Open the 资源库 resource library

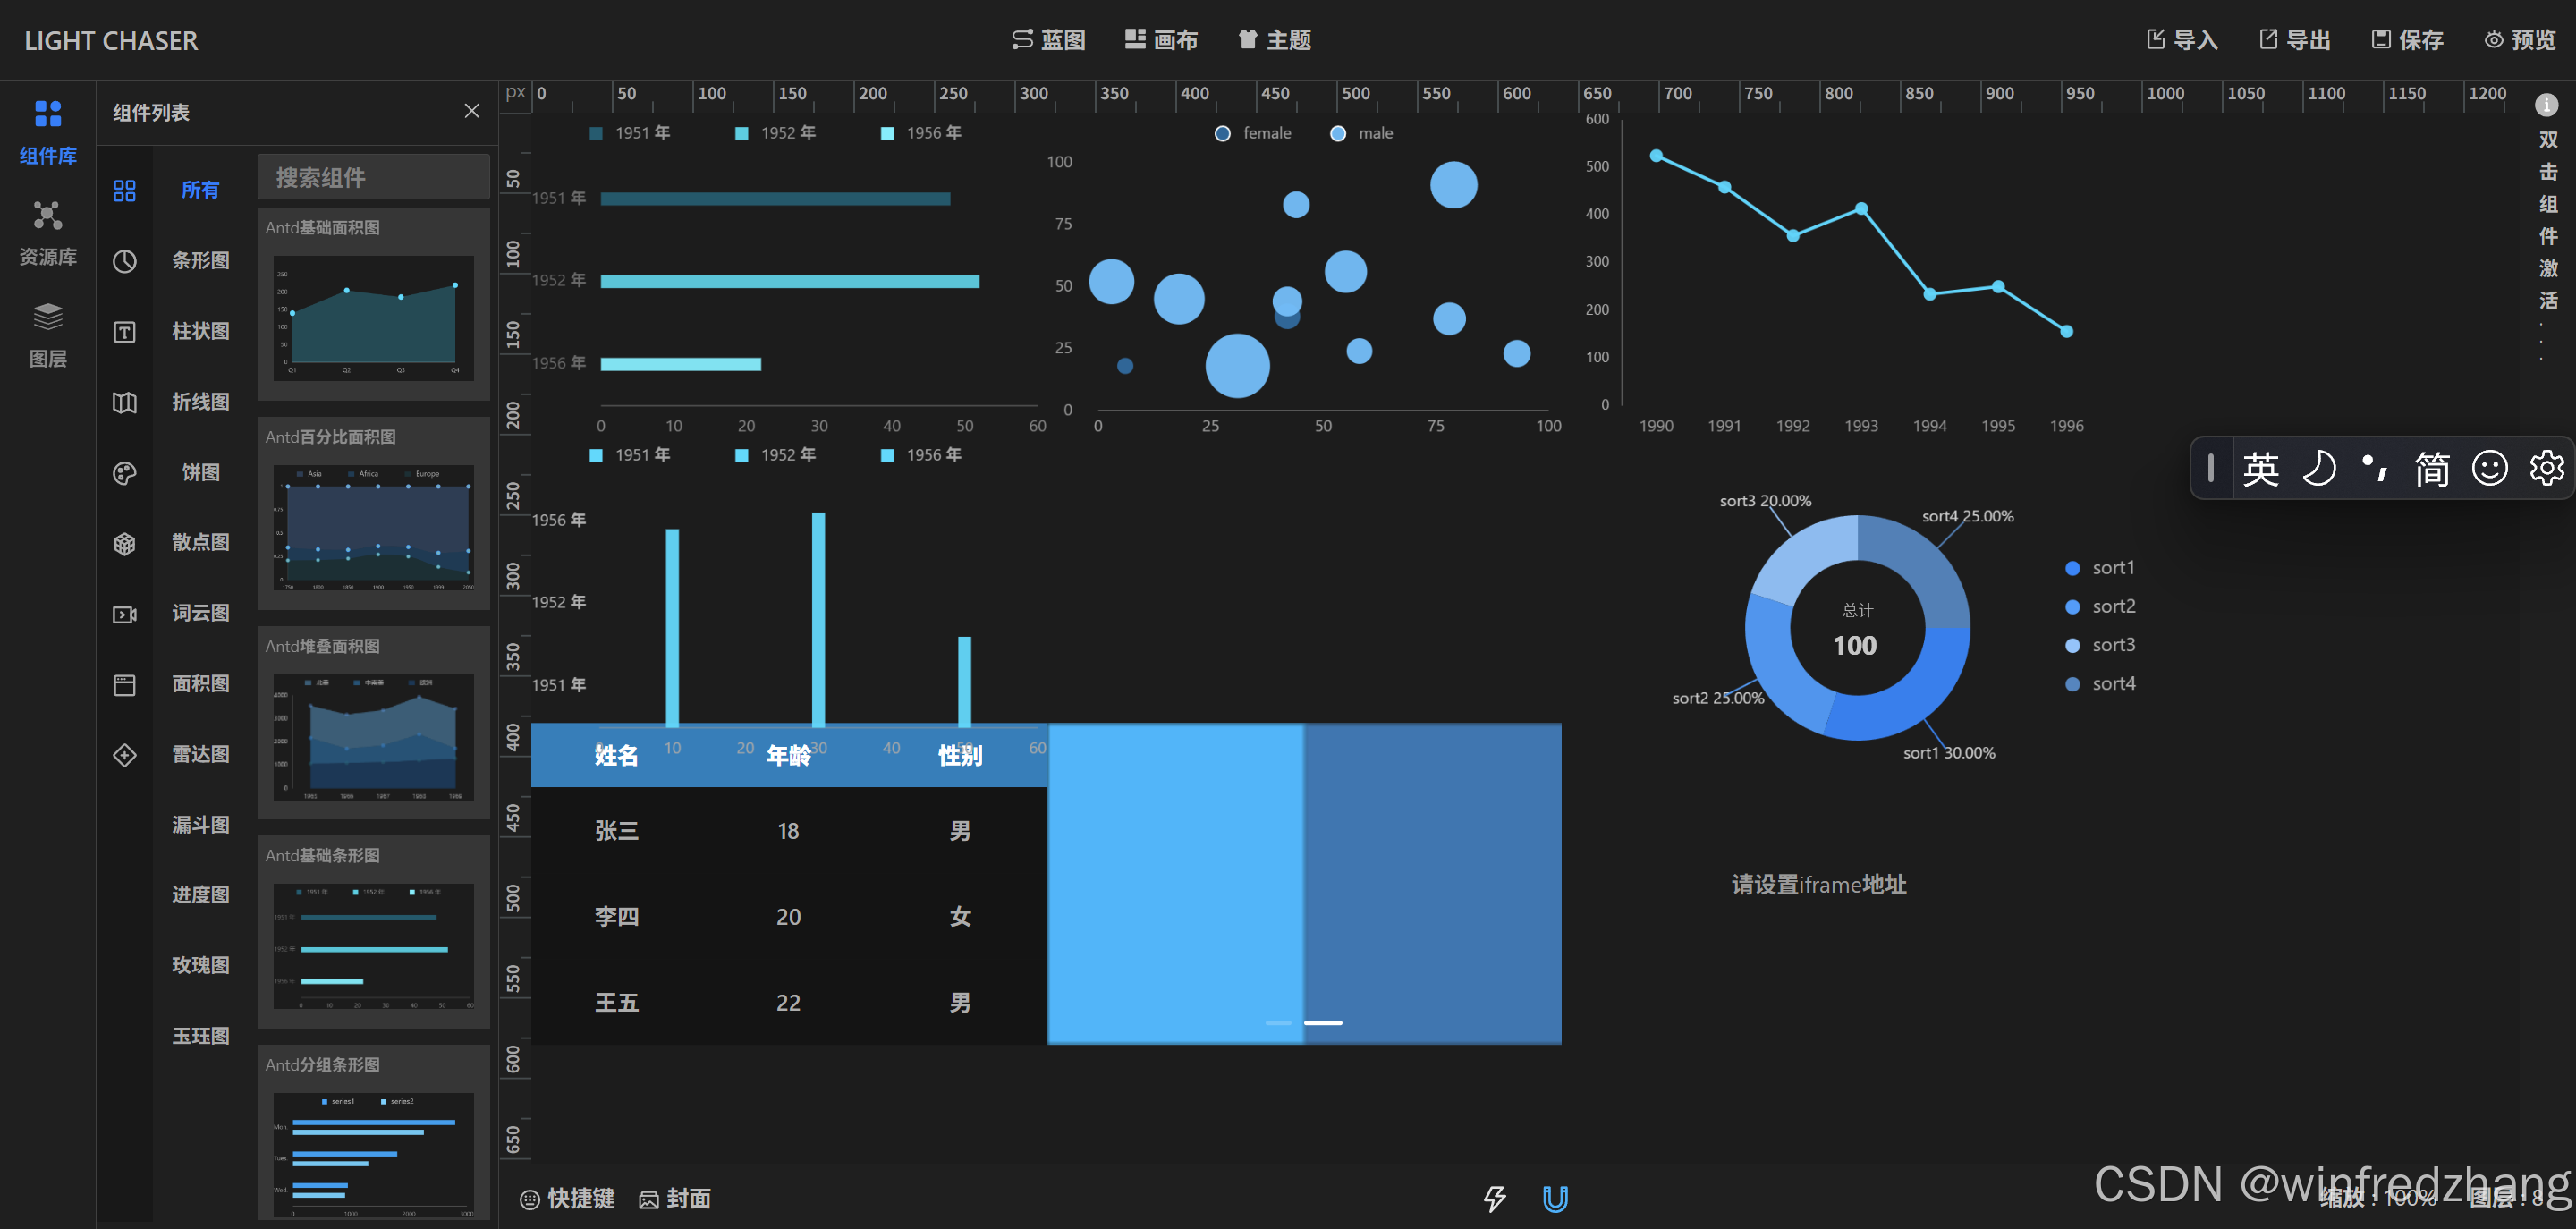48,233
